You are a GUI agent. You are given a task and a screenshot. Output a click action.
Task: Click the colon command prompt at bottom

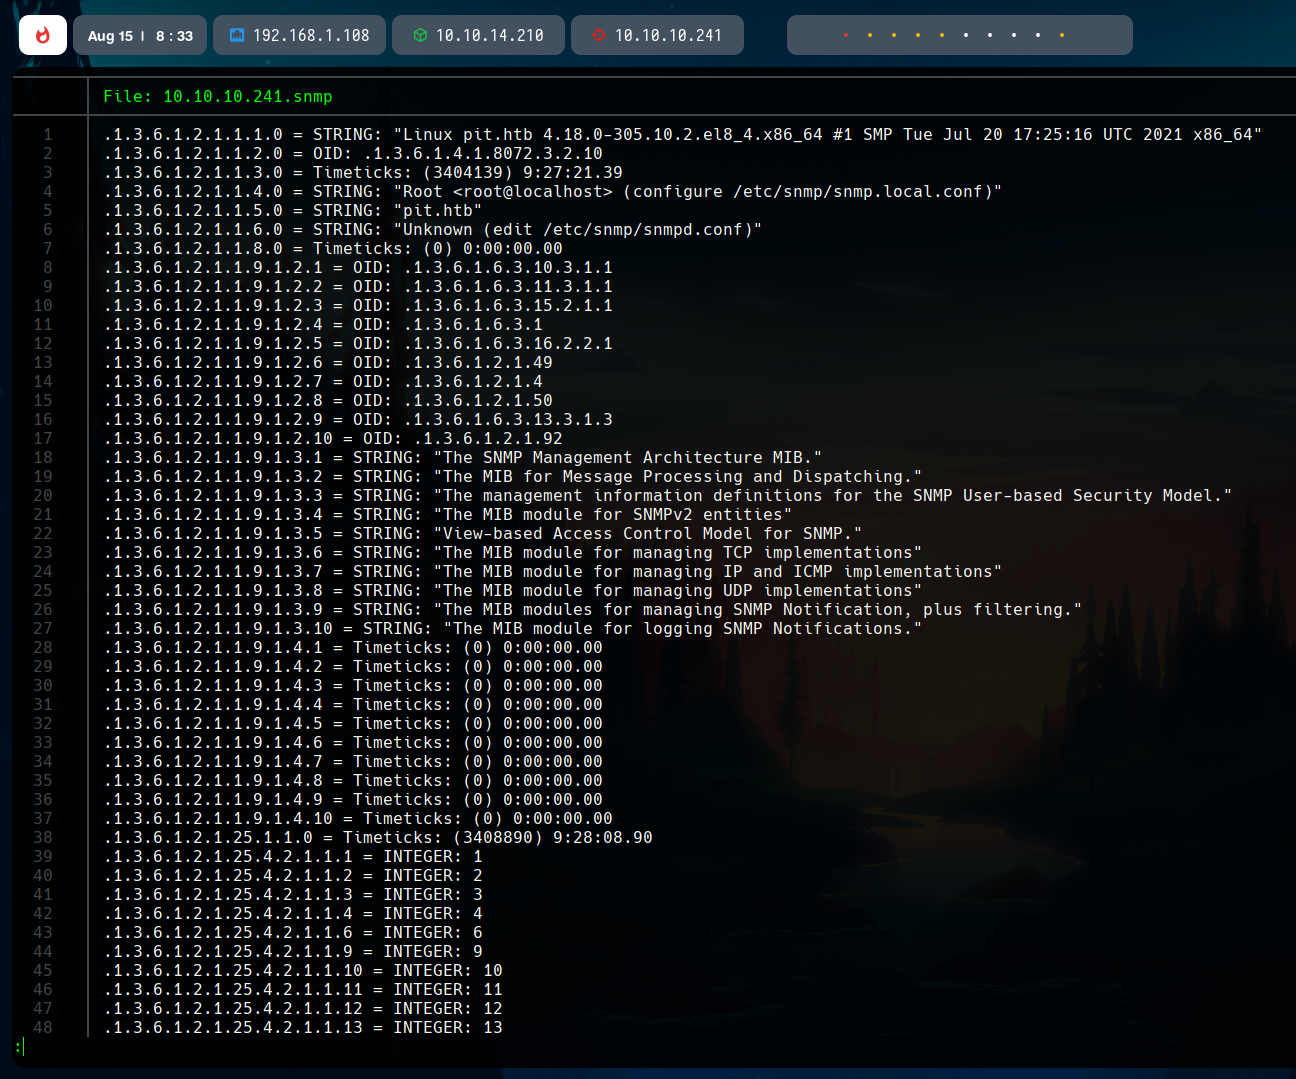point(18,1047)
